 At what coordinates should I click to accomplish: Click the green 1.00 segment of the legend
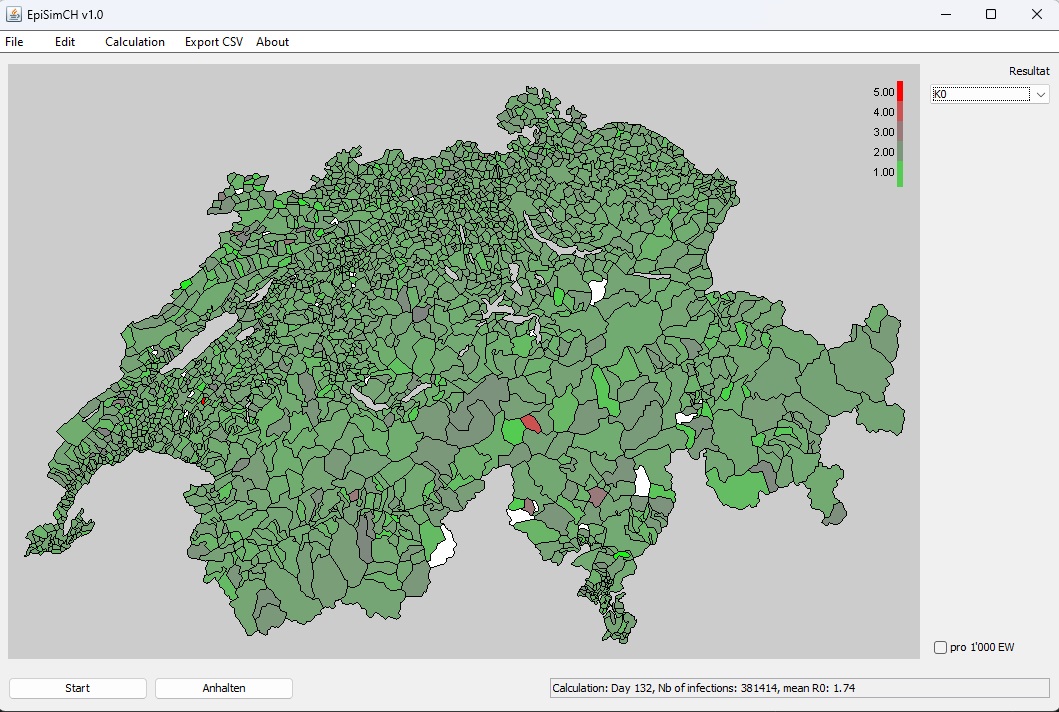click(x=899, y=171)
